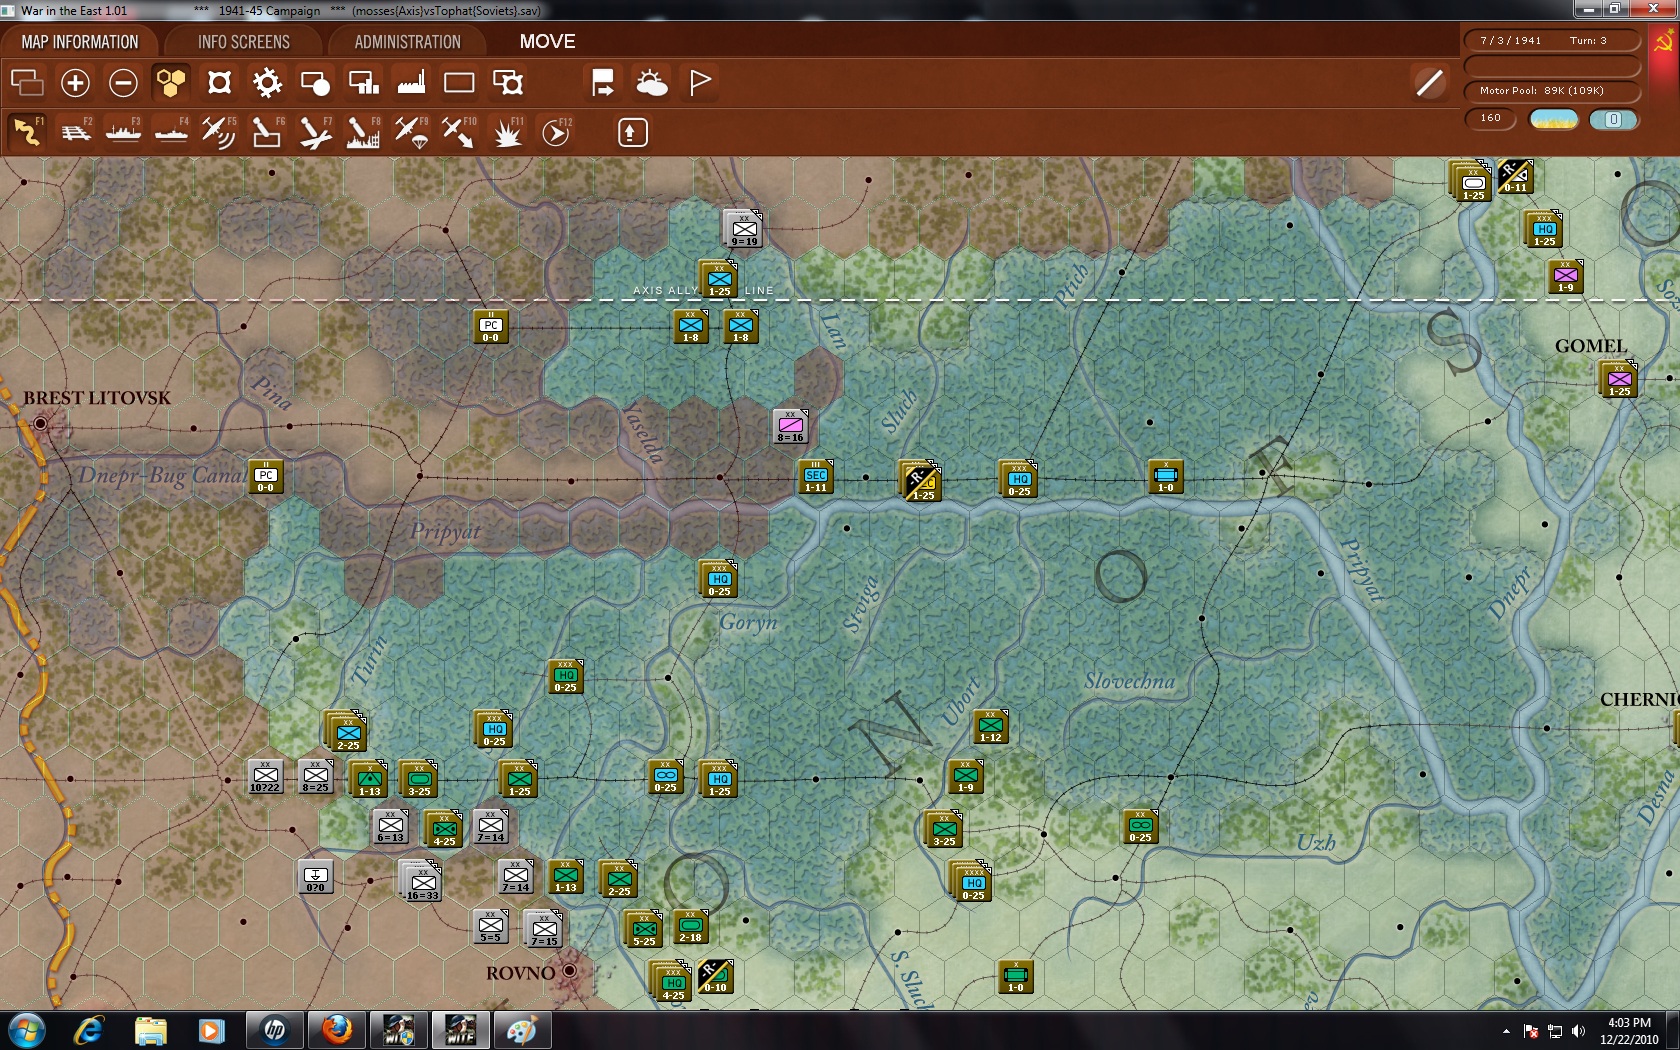The image size is (1680, 1050).
Task: Toggle factory display icon
Action: [x=411, y=83]
